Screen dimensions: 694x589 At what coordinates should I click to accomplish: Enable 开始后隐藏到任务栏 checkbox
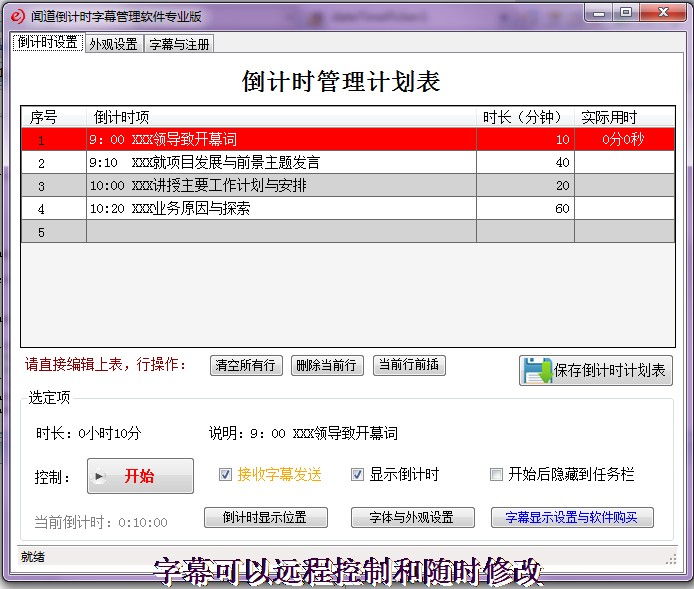[496, 475]
